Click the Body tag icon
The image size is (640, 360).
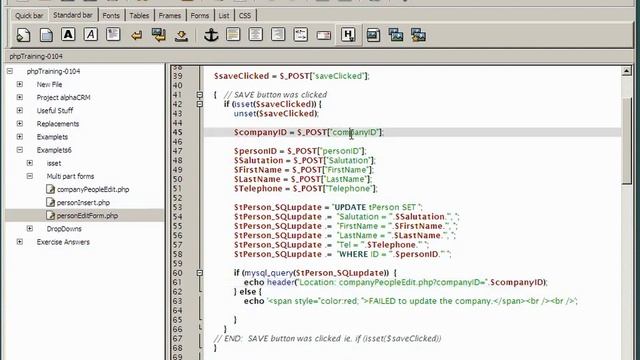[x=46, y=35]
